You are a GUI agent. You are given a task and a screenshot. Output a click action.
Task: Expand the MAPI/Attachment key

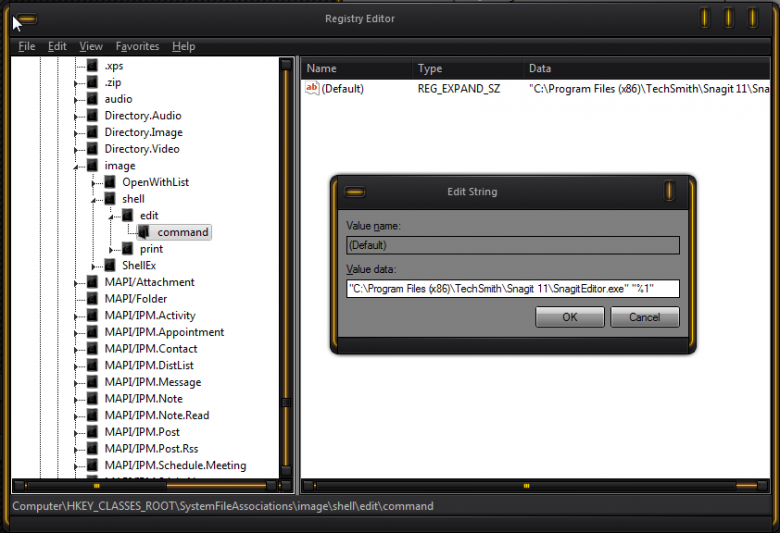pos(76,284)
